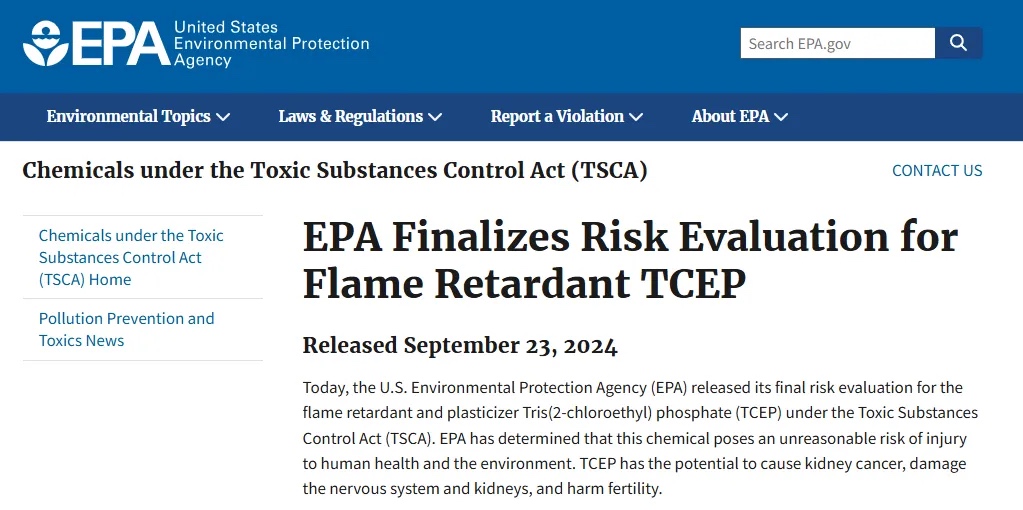Click the United States Environmental Protection Agency text
This screenshot has height=510, width=1023.
(x=271, y=44)
